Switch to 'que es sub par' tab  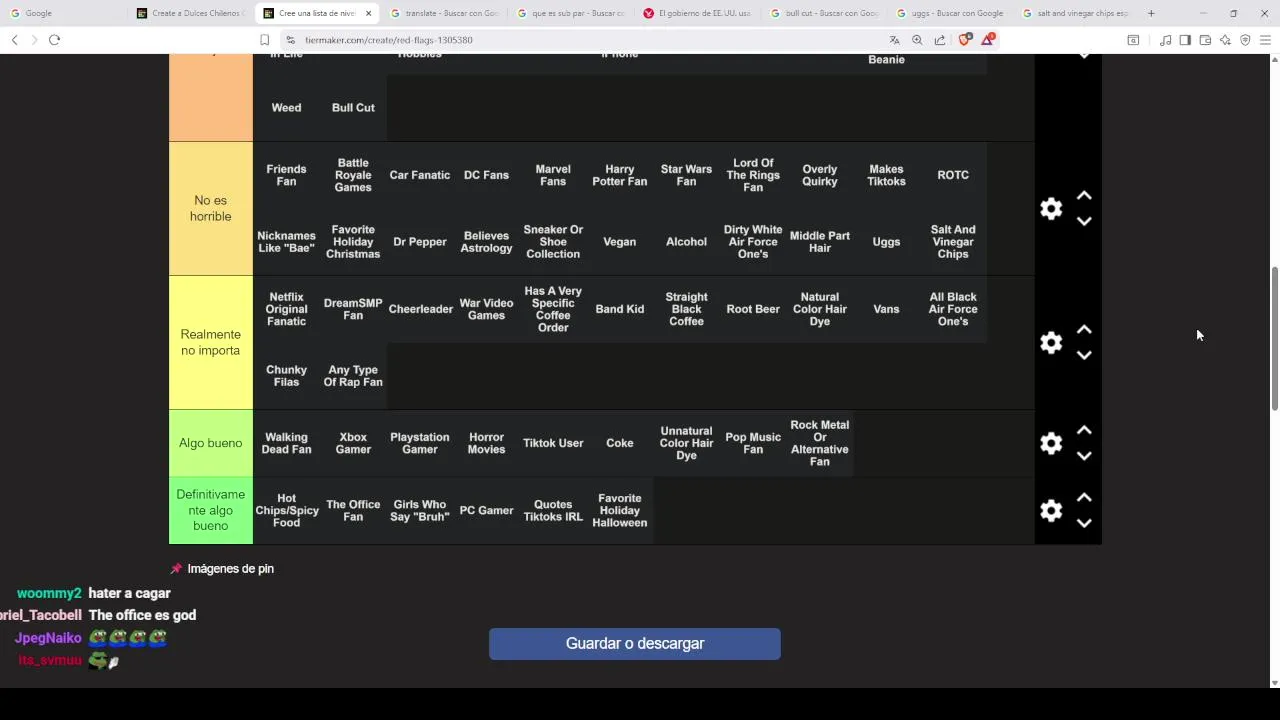pyautogui.click(x=572, y=13)
